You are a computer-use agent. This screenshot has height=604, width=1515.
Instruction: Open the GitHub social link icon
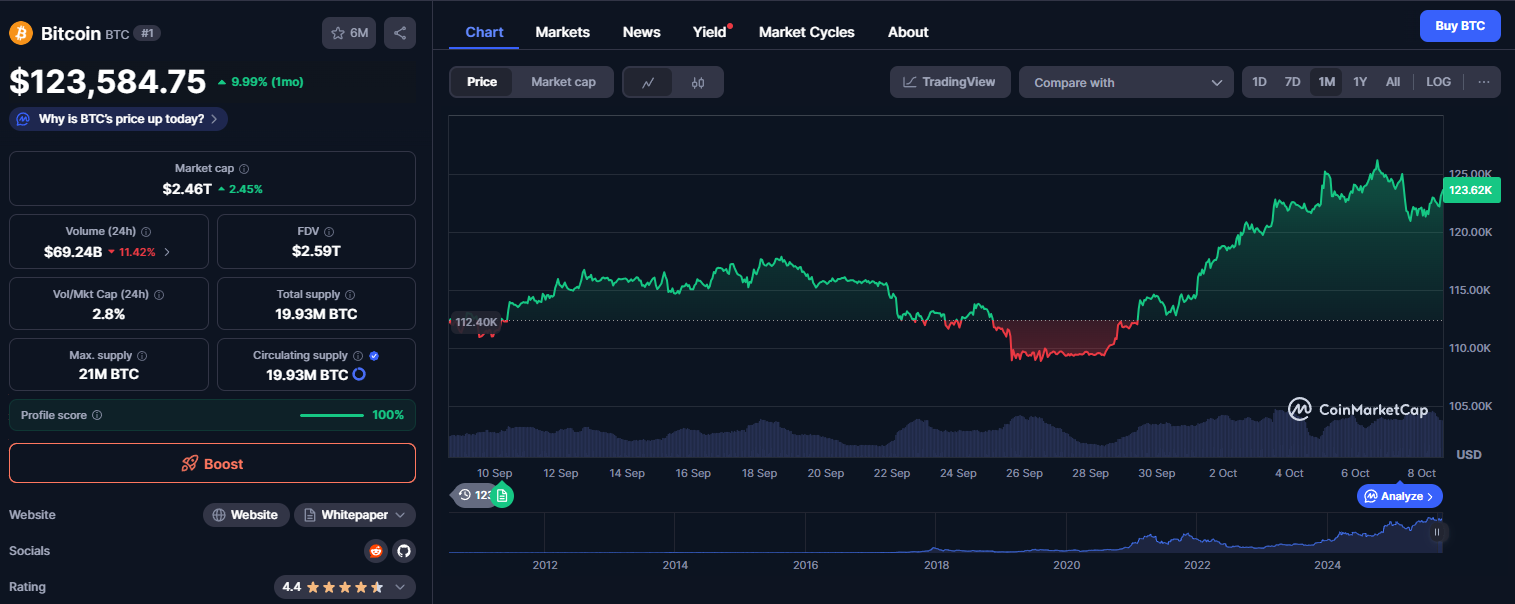(403, 551)
